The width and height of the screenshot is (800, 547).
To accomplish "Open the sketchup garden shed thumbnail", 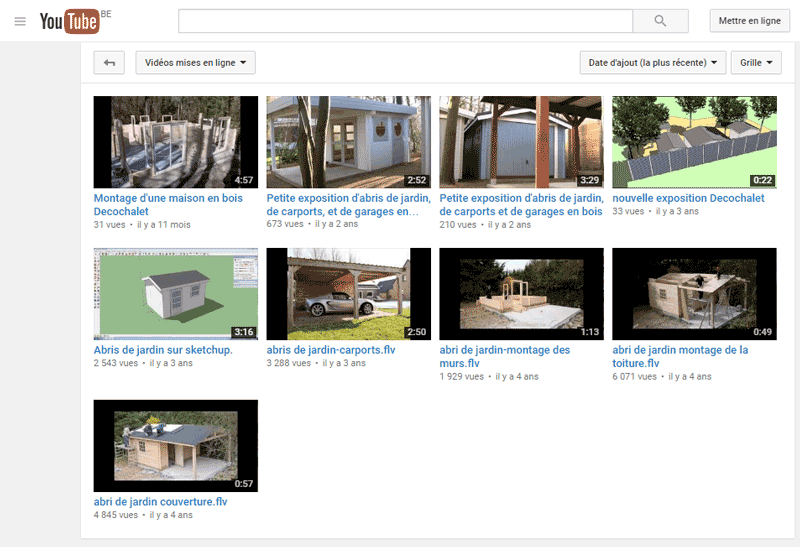I will pyautogui.click(x=175, y=294).
